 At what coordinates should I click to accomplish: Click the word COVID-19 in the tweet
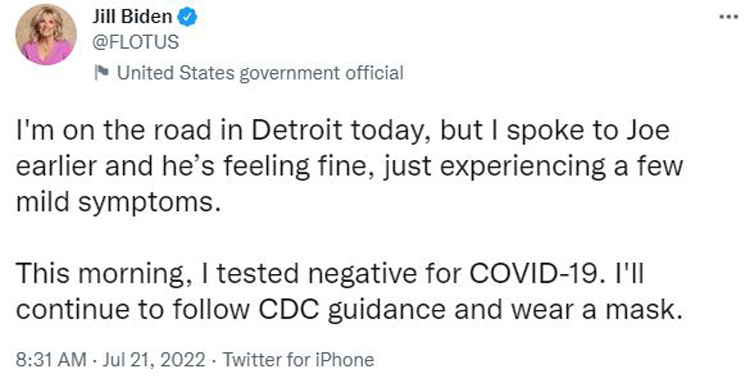pos(532,274)
